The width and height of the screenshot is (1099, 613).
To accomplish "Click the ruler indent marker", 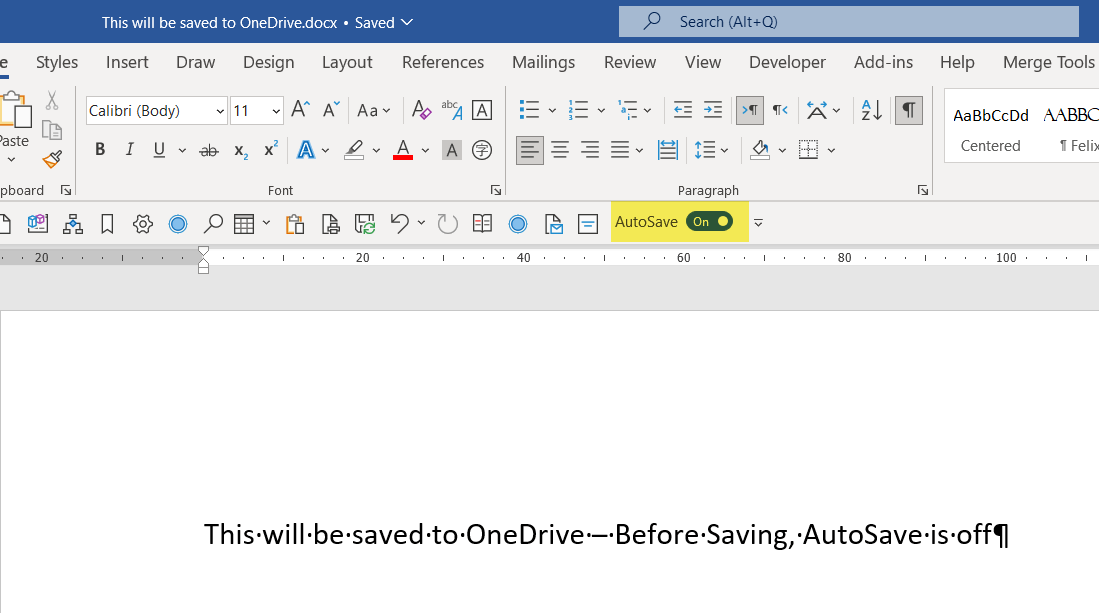I will (203, 259).
